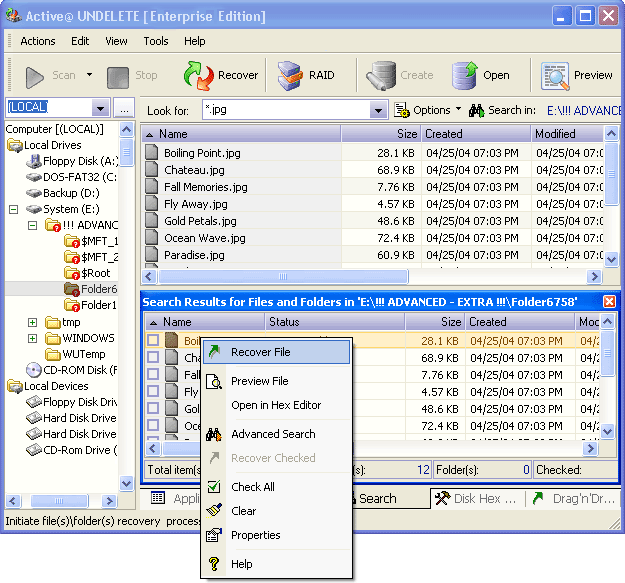Close the Search Results panel
Screen dimensions: 625x583
(x=609, y=302)
